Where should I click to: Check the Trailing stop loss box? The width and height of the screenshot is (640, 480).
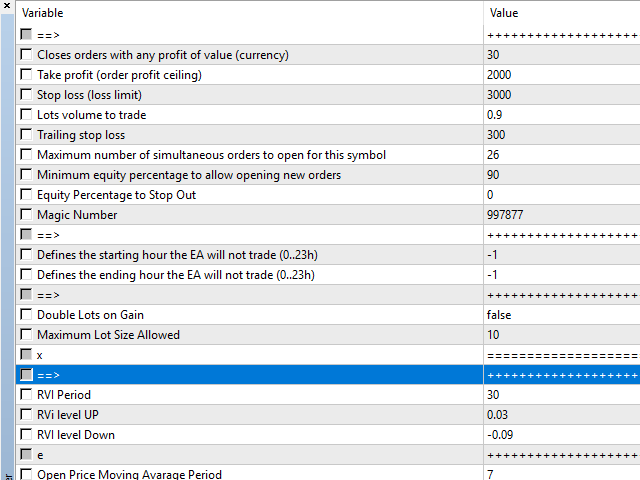tap(26, 135)
